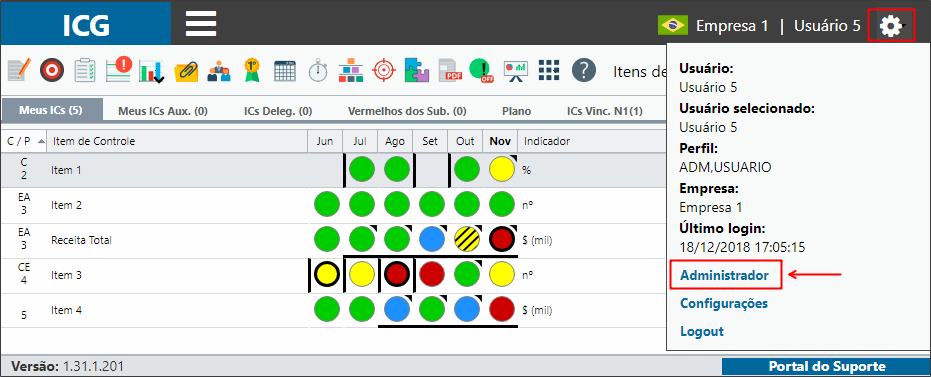This screenshot has width=931, height=377.
Task: Open the yellow folder with paperclip icon
Action: point(186,71)
